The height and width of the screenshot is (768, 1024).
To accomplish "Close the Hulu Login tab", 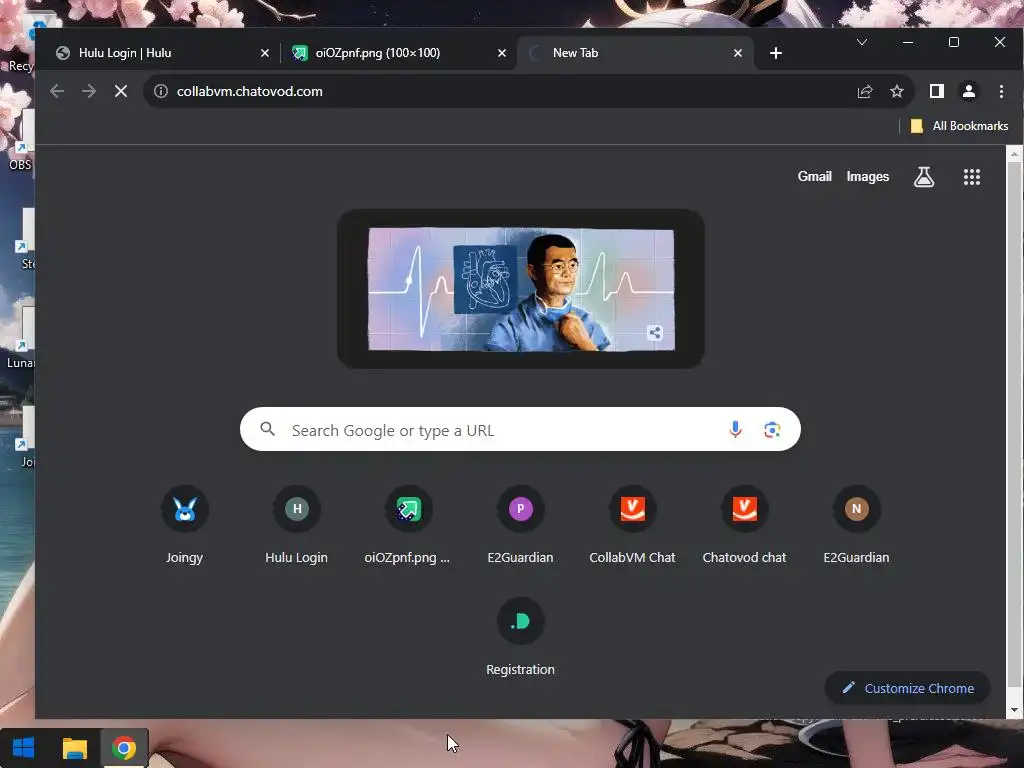I will tap(264, 53).
